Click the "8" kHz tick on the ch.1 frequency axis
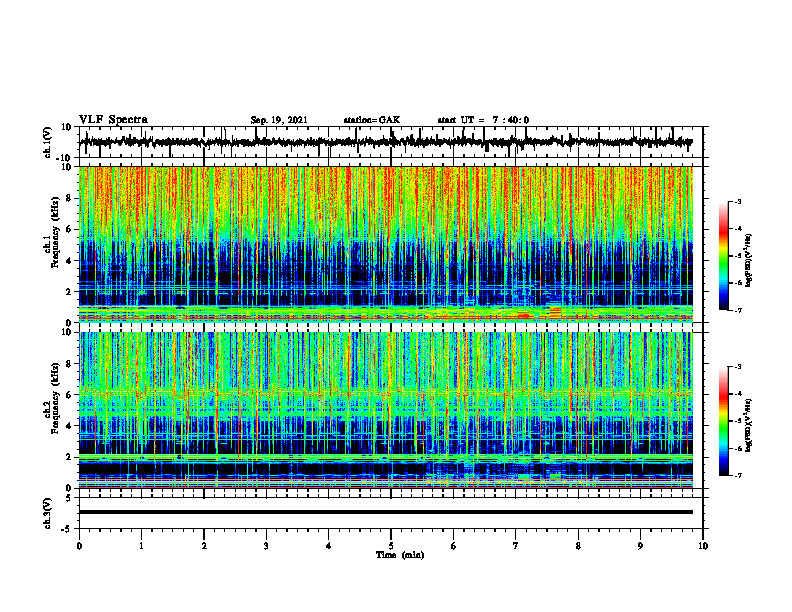This screenshot has height=612, width=792. [69, 198]
